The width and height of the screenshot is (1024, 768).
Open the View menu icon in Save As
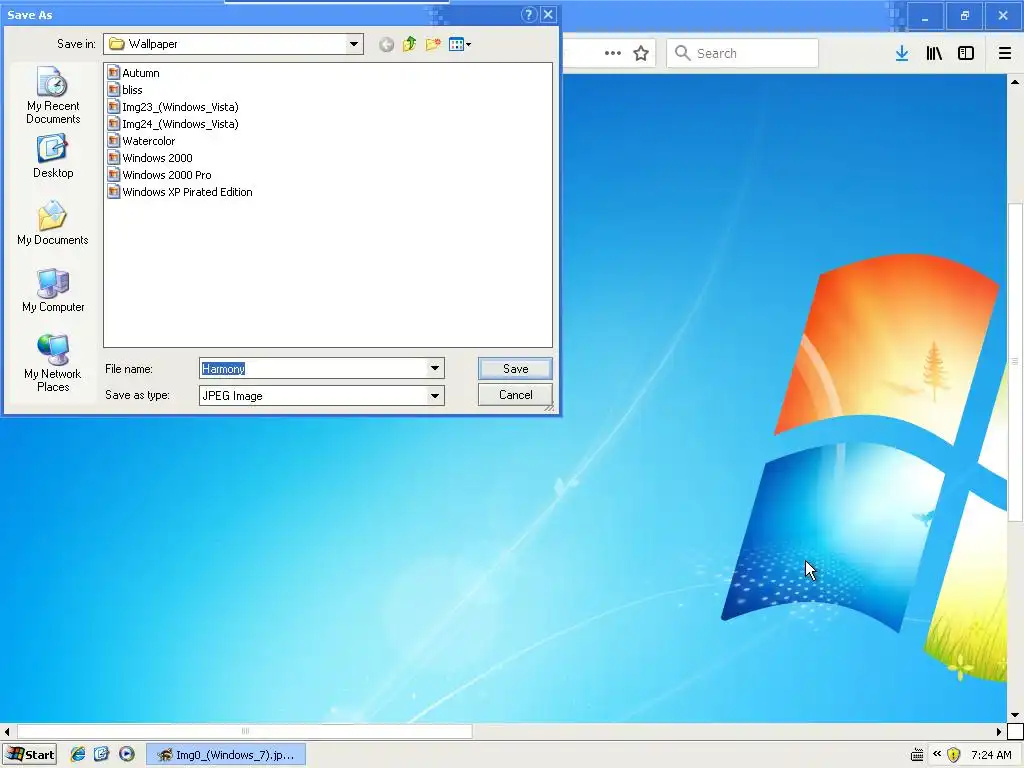pos(460,44)
